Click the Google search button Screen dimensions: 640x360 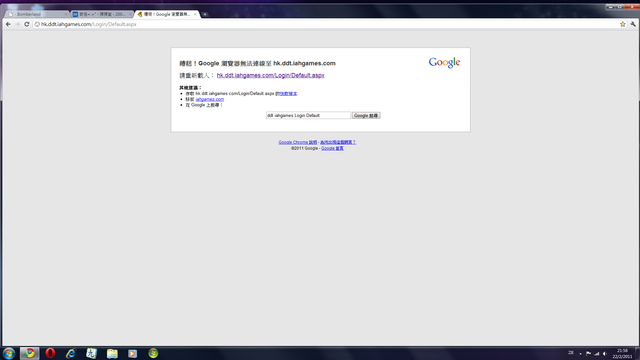click(366, 116)
